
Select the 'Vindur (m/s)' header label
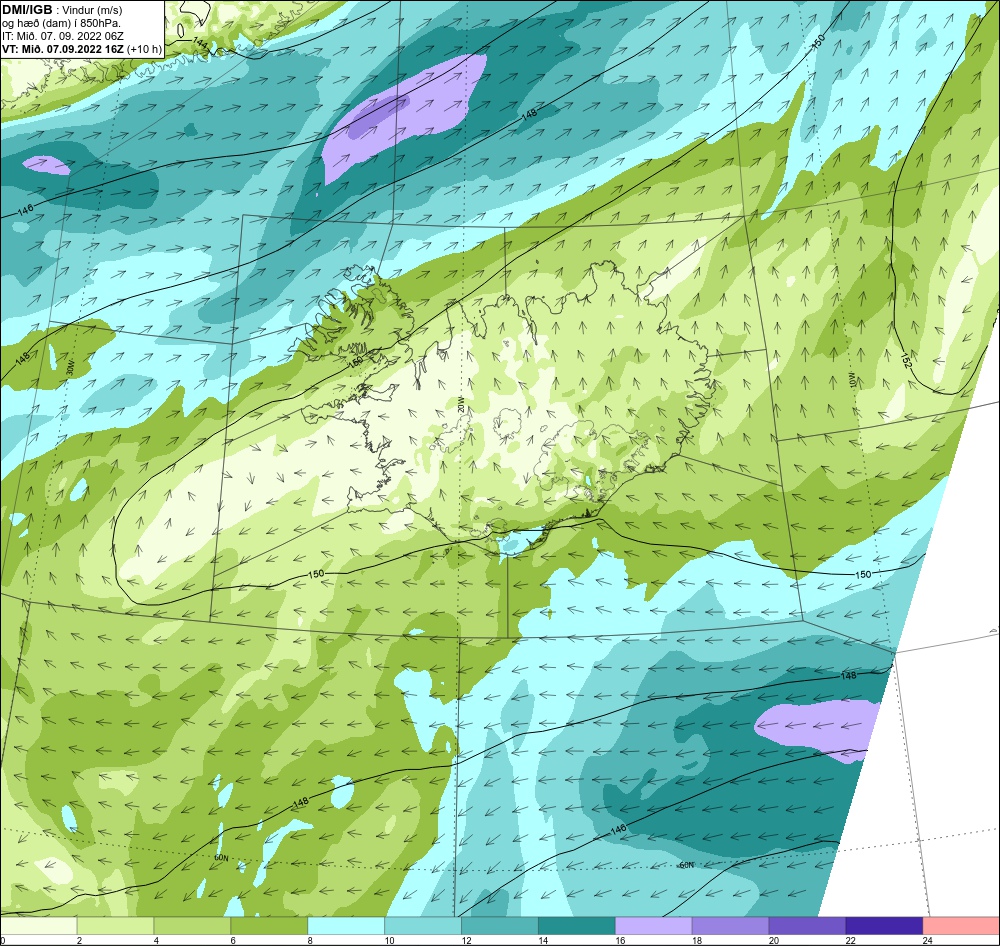coord(93,10)
